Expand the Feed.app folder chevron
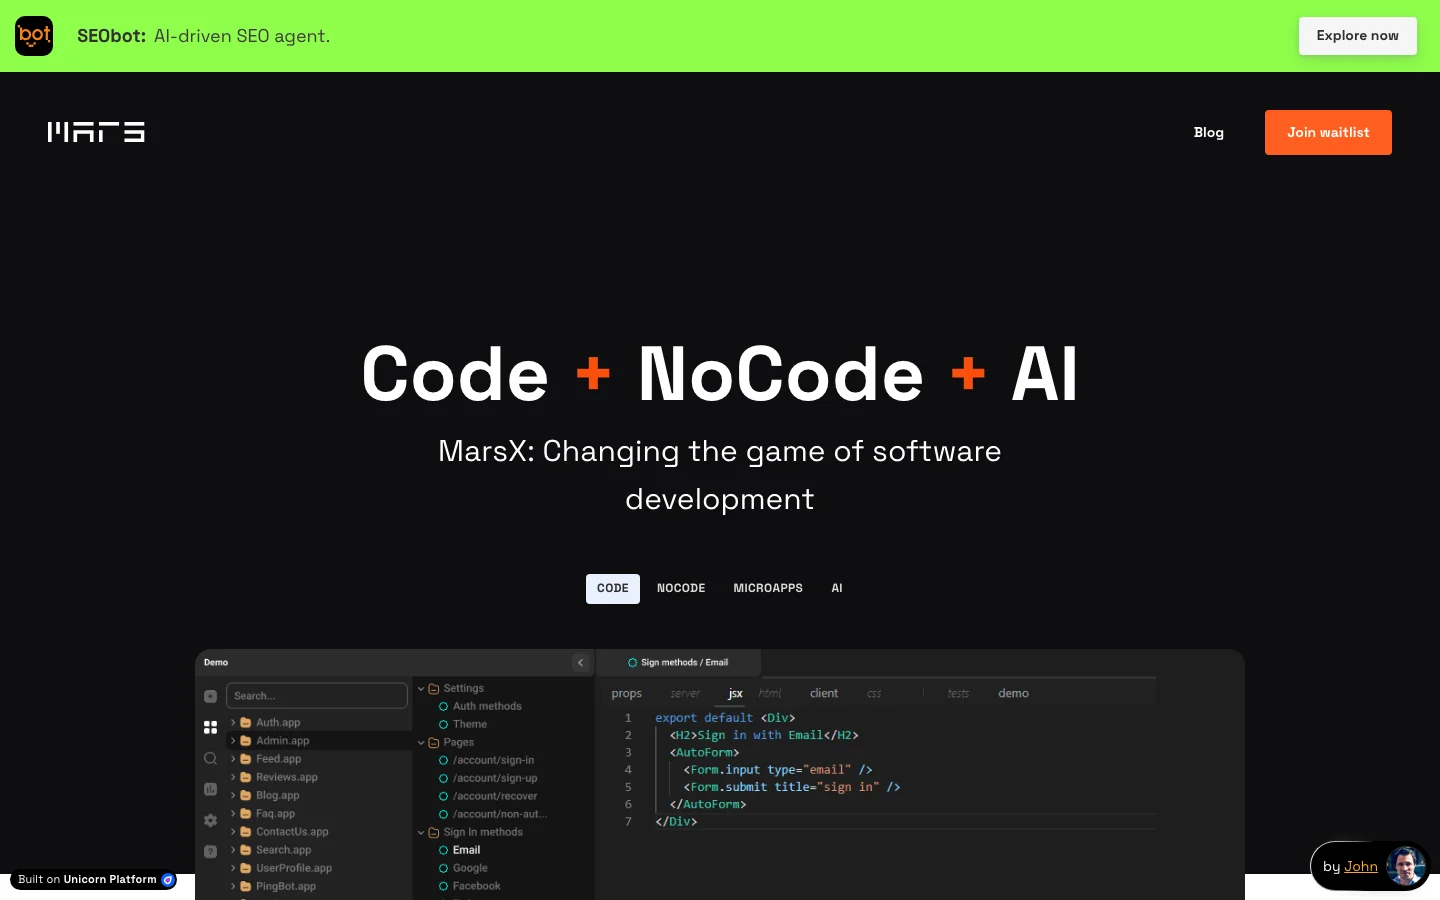 [233, 759]
